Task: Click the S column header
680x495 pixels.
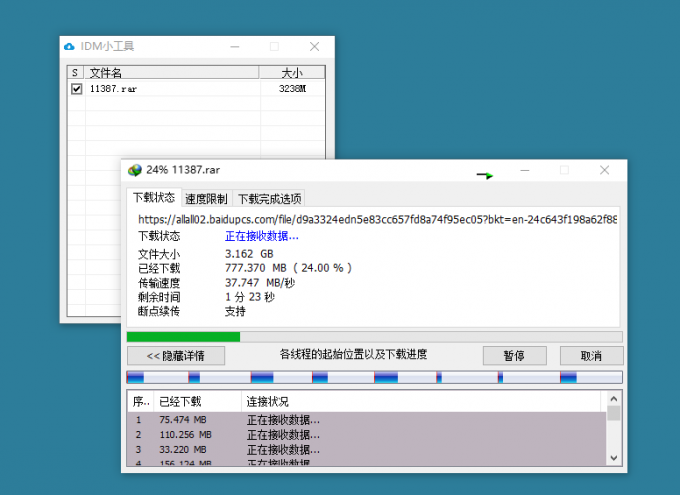Action: pyautogui.click(x=75, y=72)
